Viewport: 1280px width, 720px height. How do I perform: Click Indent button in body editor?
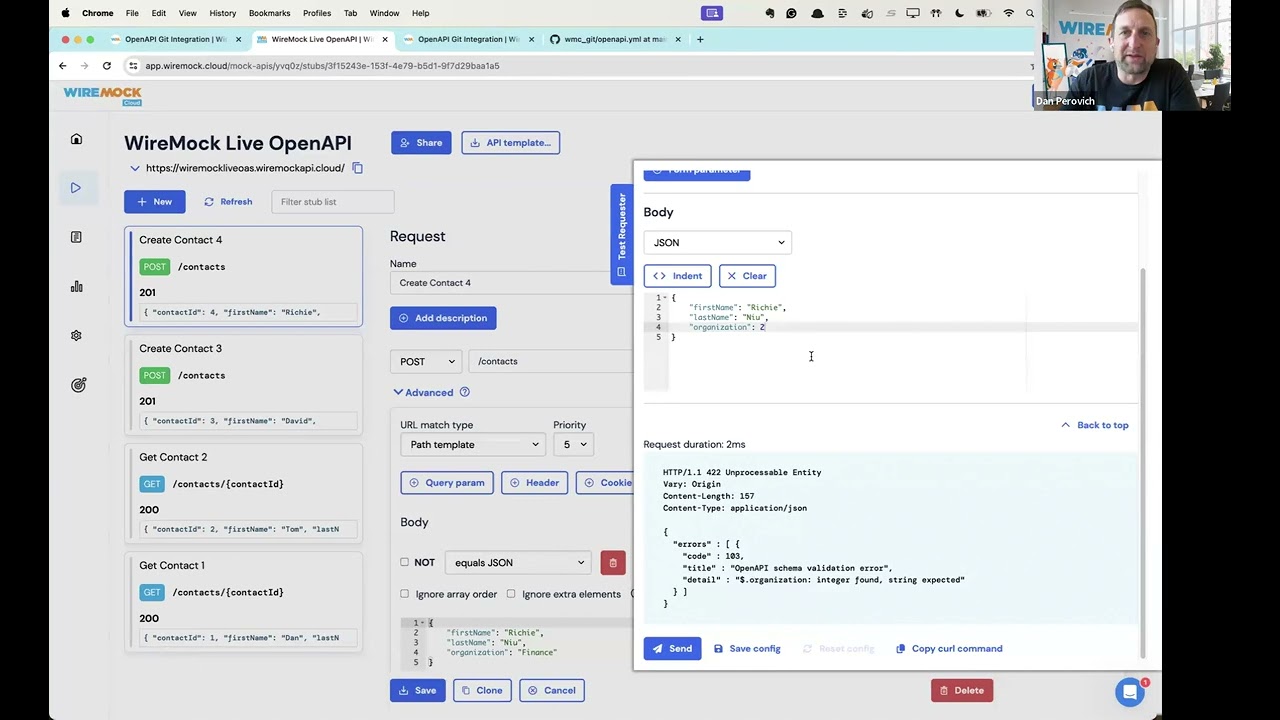677,276
